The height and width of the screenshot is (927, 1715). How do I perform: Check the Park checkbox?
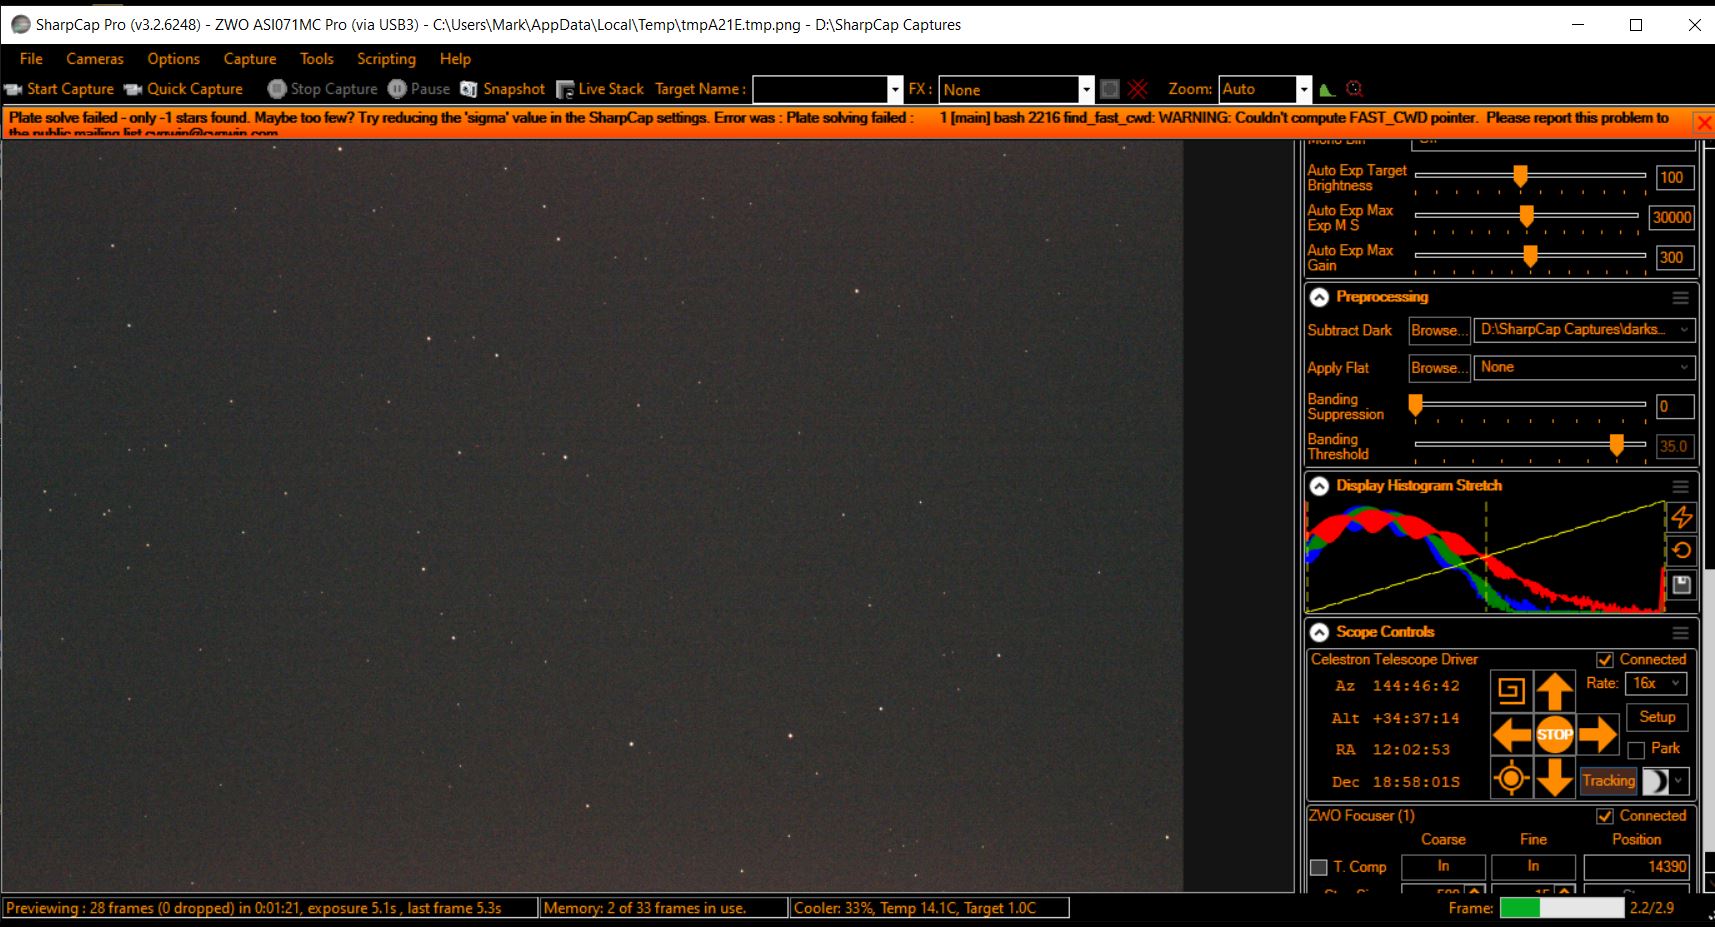[1636, 750]
